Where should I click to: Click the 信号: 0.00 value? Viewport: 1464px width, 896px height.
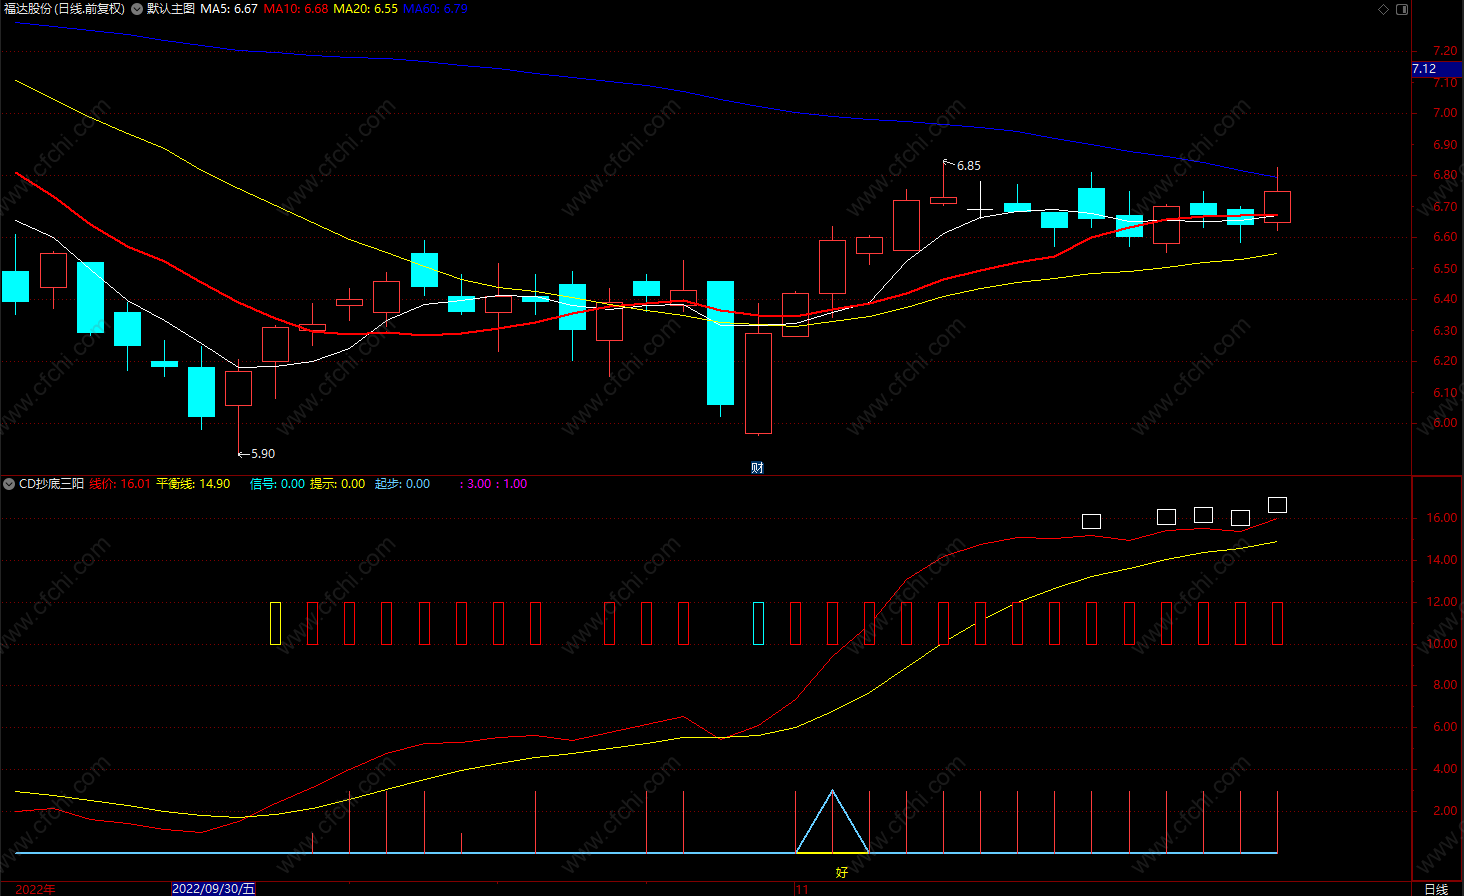[x=277, y=484]
